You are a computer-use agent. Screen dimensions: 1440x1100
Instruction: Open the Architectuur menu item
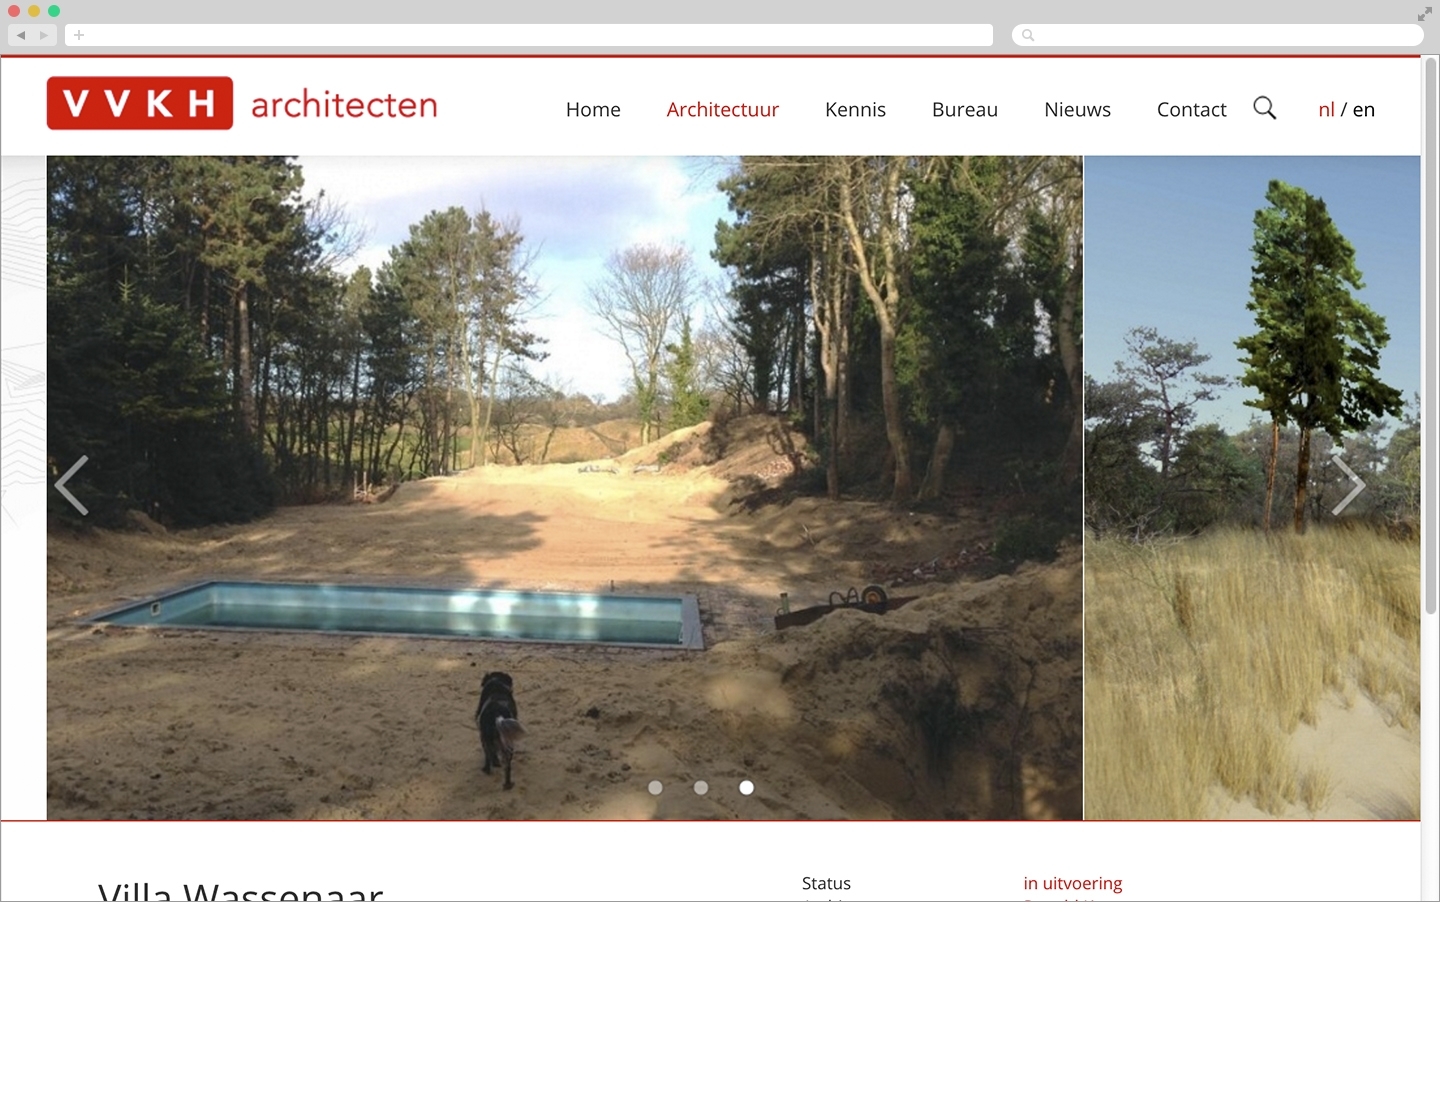pyautogui.click(x=722, y=110)
